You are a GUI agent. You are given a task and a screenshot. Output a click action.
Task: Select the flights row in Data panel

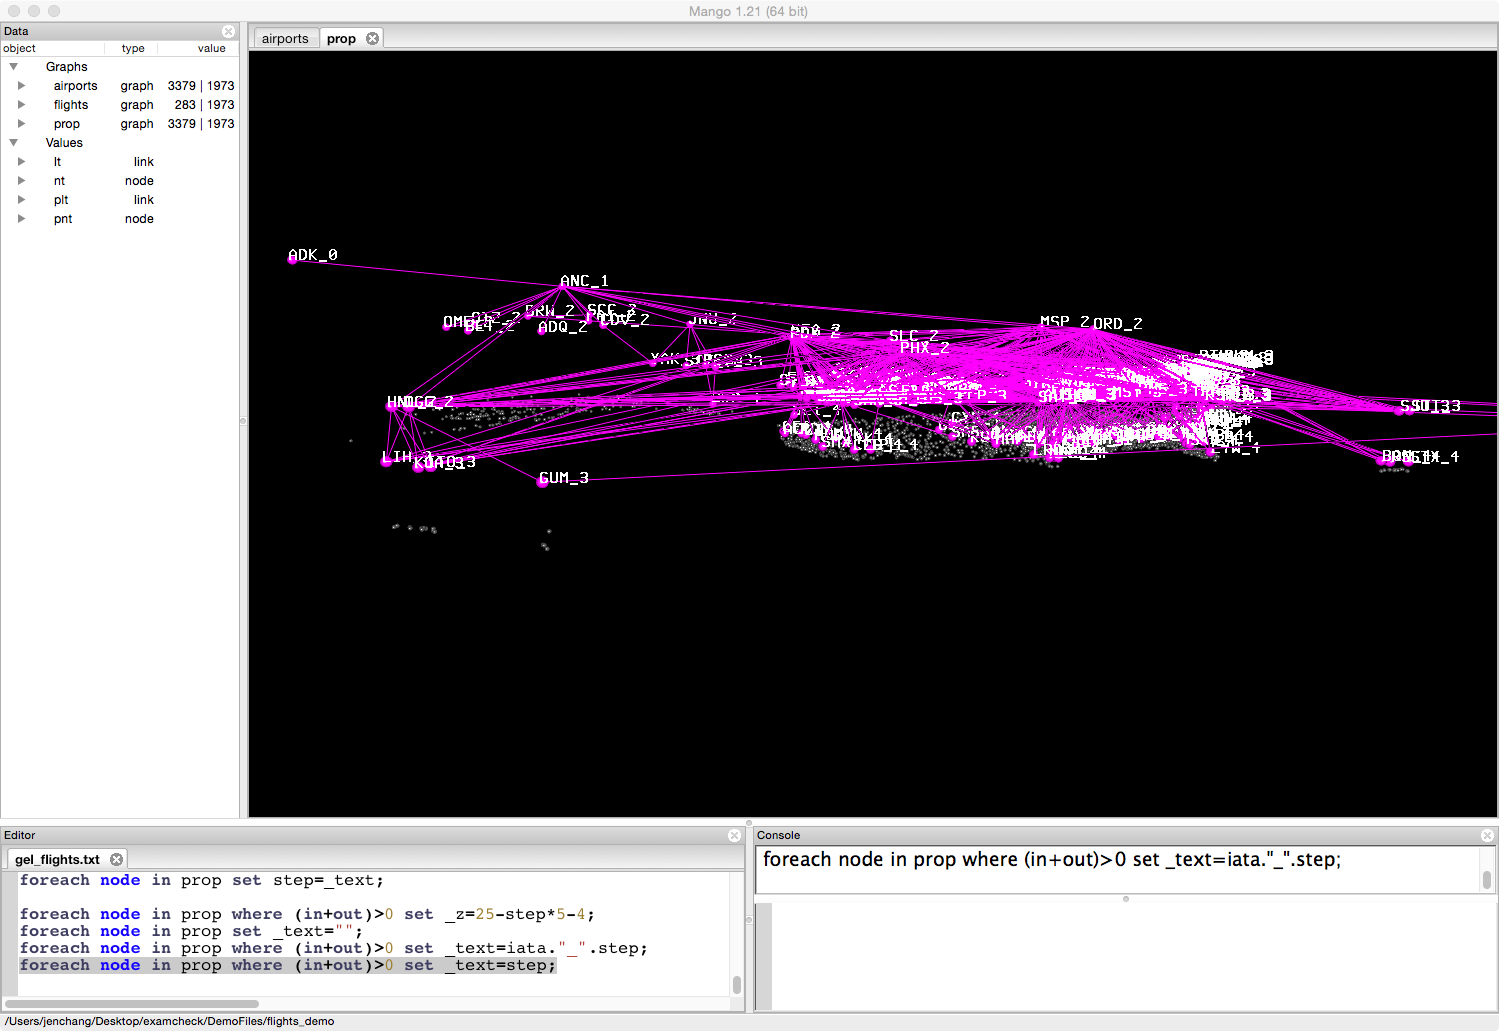tap(71, 105)
